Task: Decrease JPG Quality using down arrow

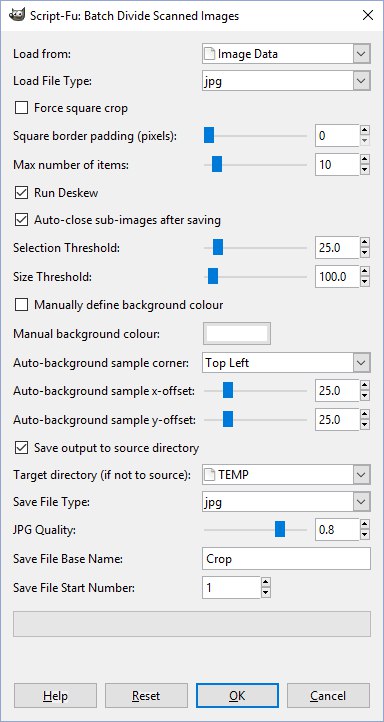Action: 365,535
